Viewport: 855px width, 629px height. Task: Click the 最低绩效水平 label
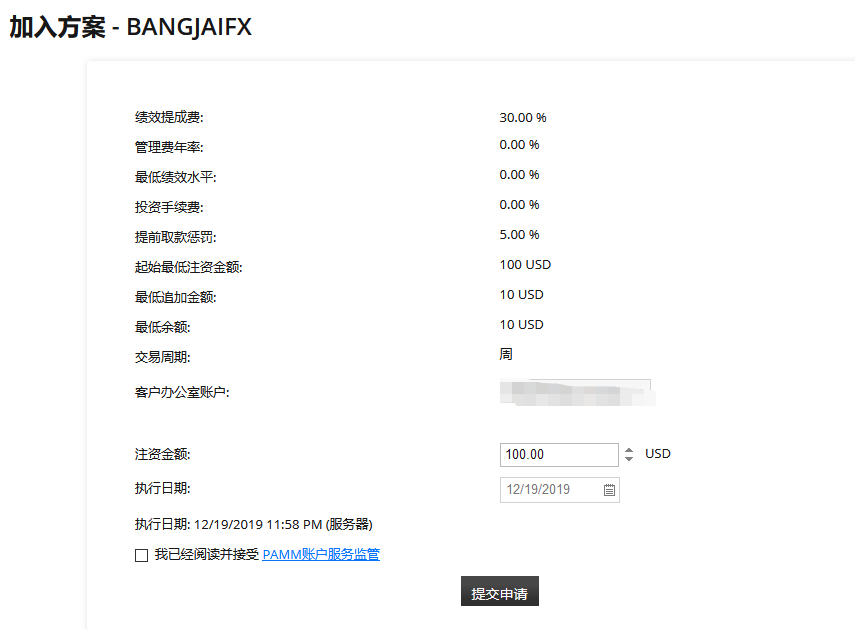pos(176,177)
